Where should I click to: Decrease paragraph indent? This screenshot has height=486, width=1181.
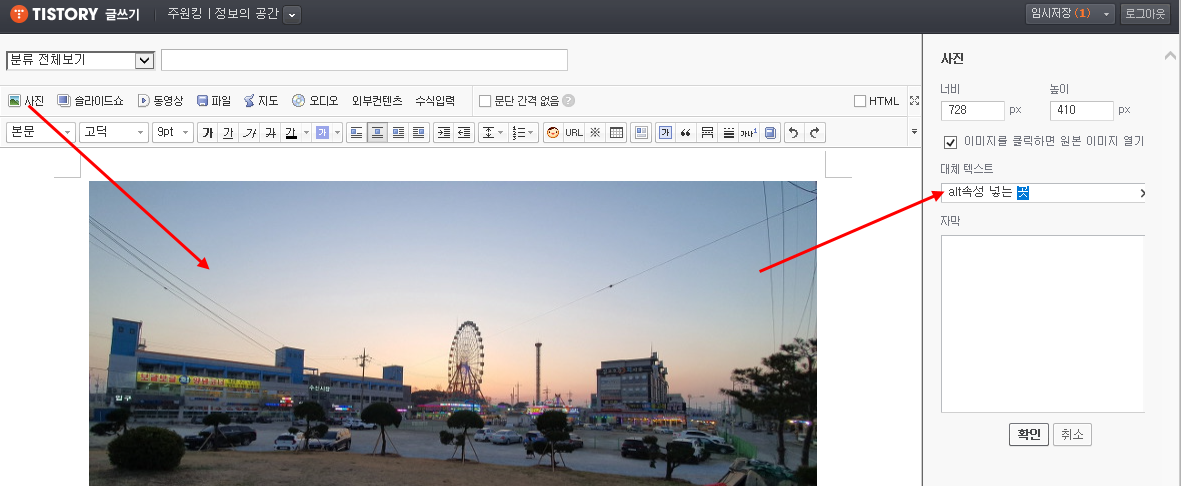[464, 133]
